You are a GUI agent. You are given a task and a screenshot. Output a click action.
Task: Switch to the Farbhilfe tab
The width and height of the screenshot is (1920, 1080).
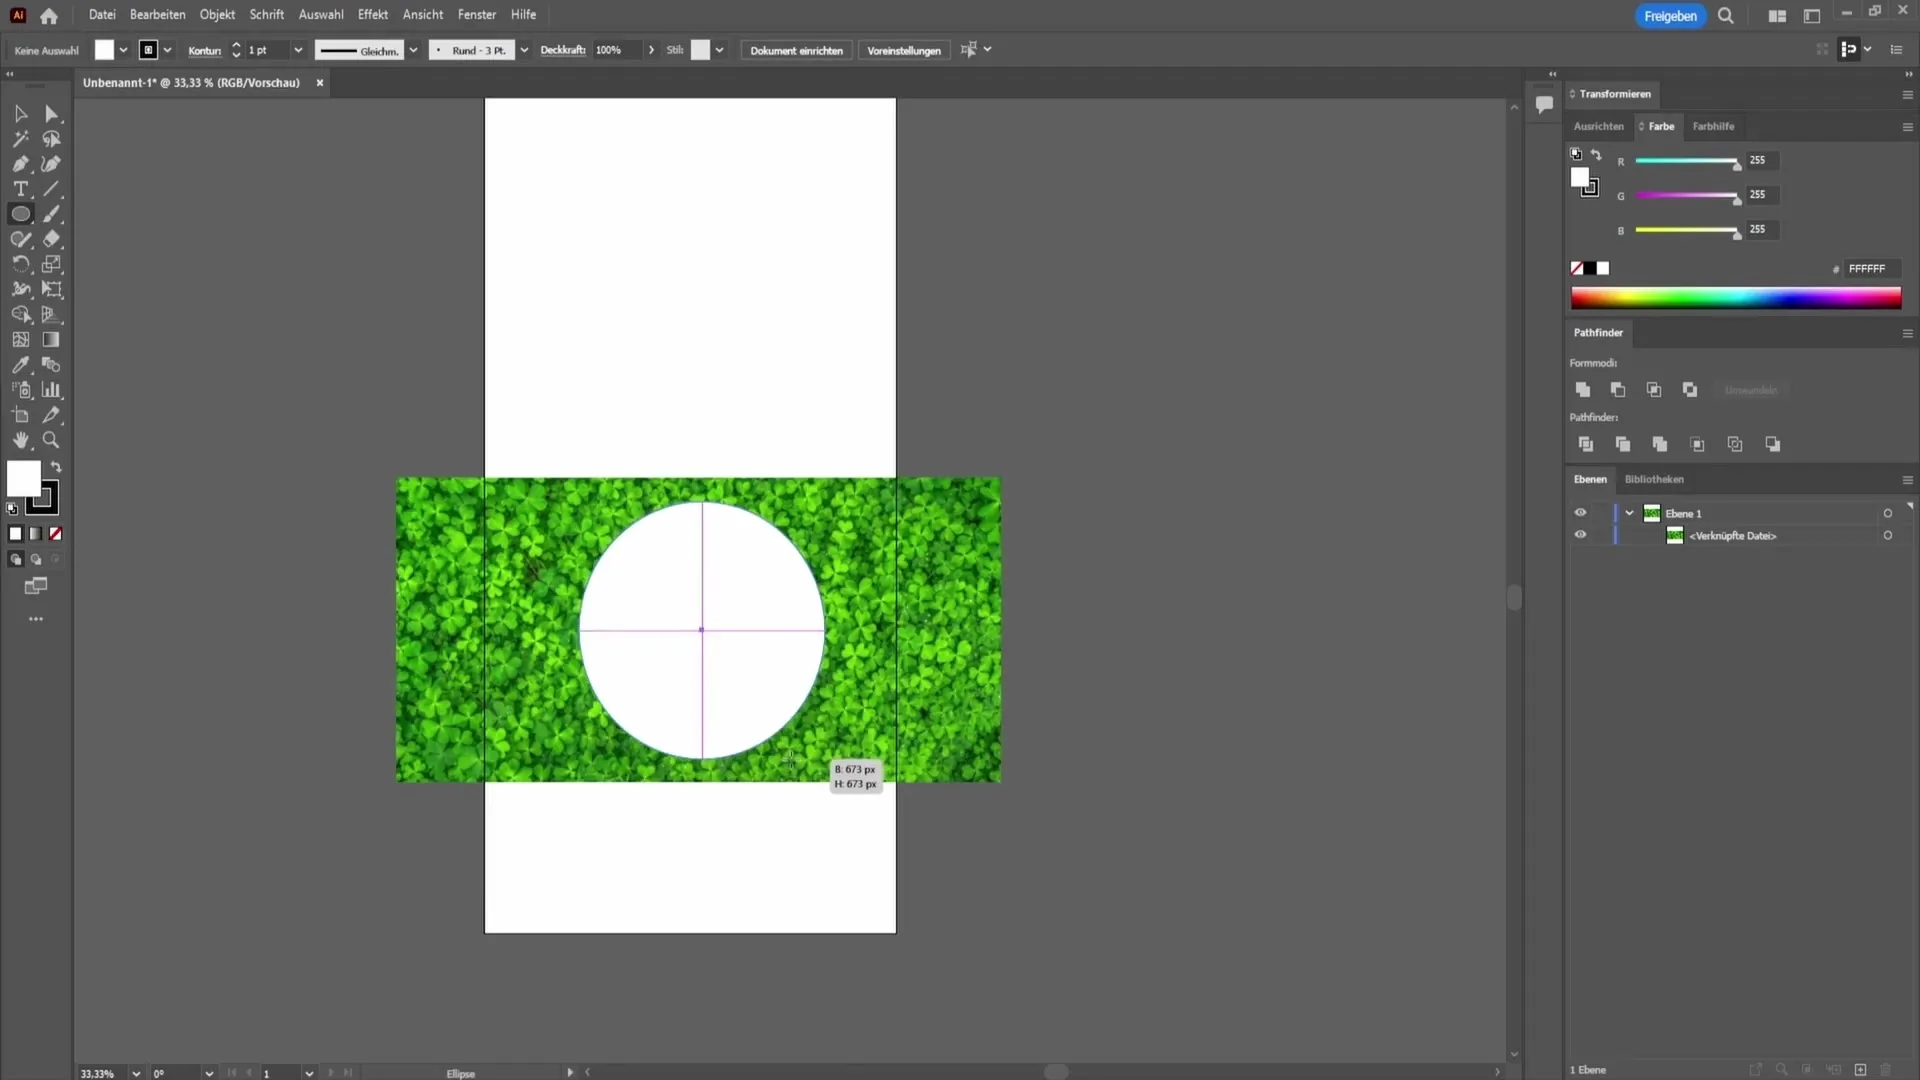click(1713, 126)
